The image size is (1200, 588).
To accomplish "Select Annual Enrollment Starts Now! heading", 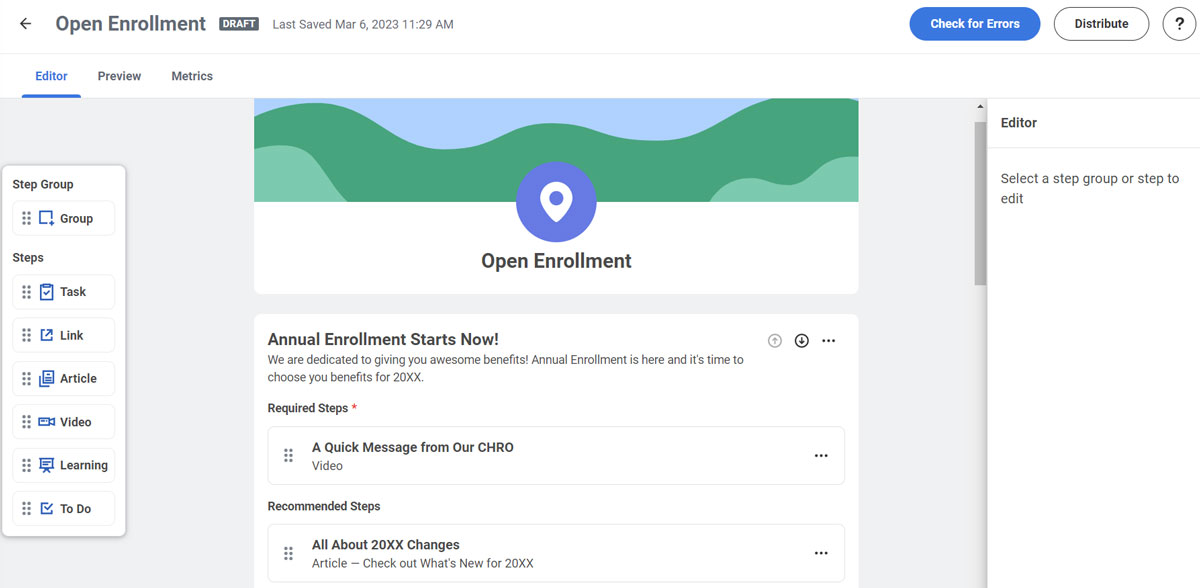I will 383,340.
